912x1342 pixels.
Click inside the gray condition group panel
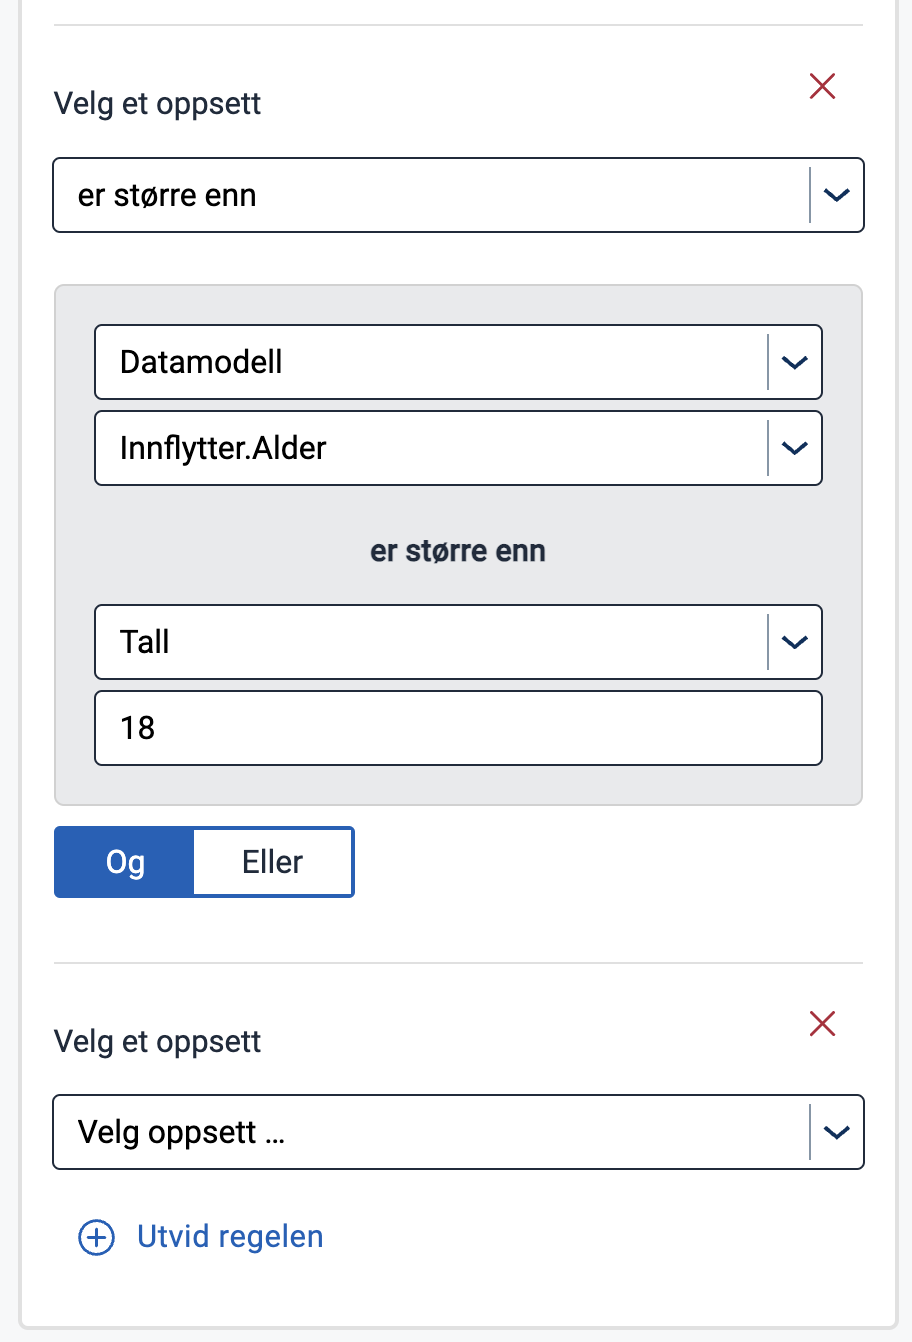[x=458, y=545]
